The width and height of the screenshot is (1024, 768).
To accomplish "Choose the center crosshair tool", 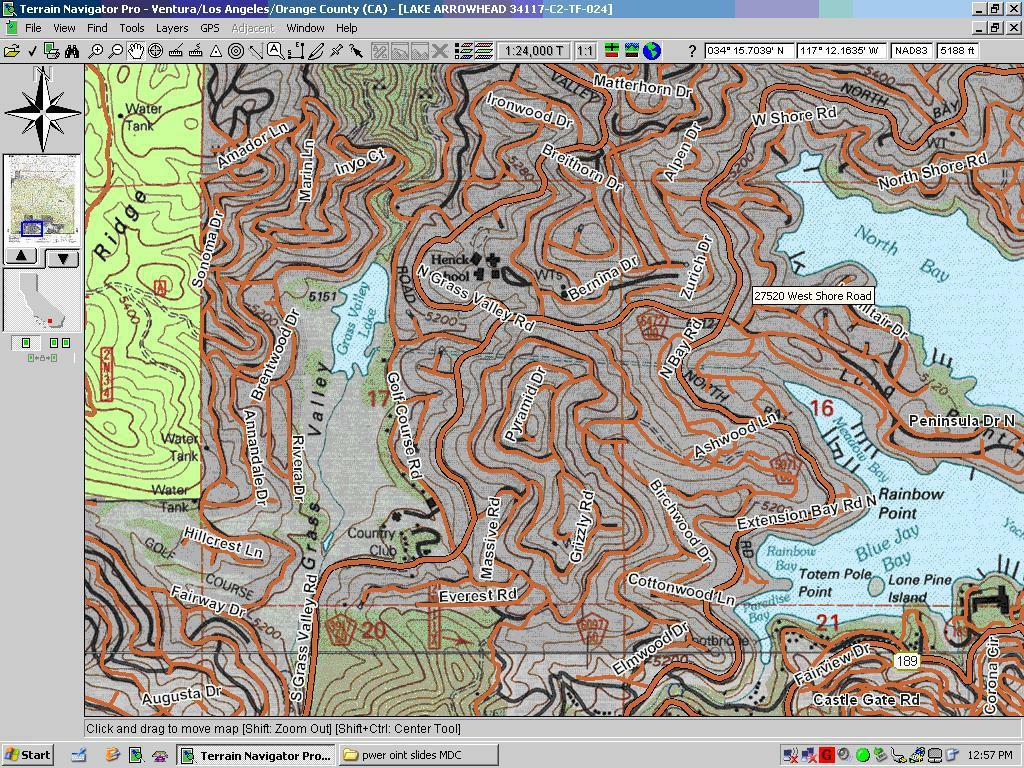I will coord(155,51).
